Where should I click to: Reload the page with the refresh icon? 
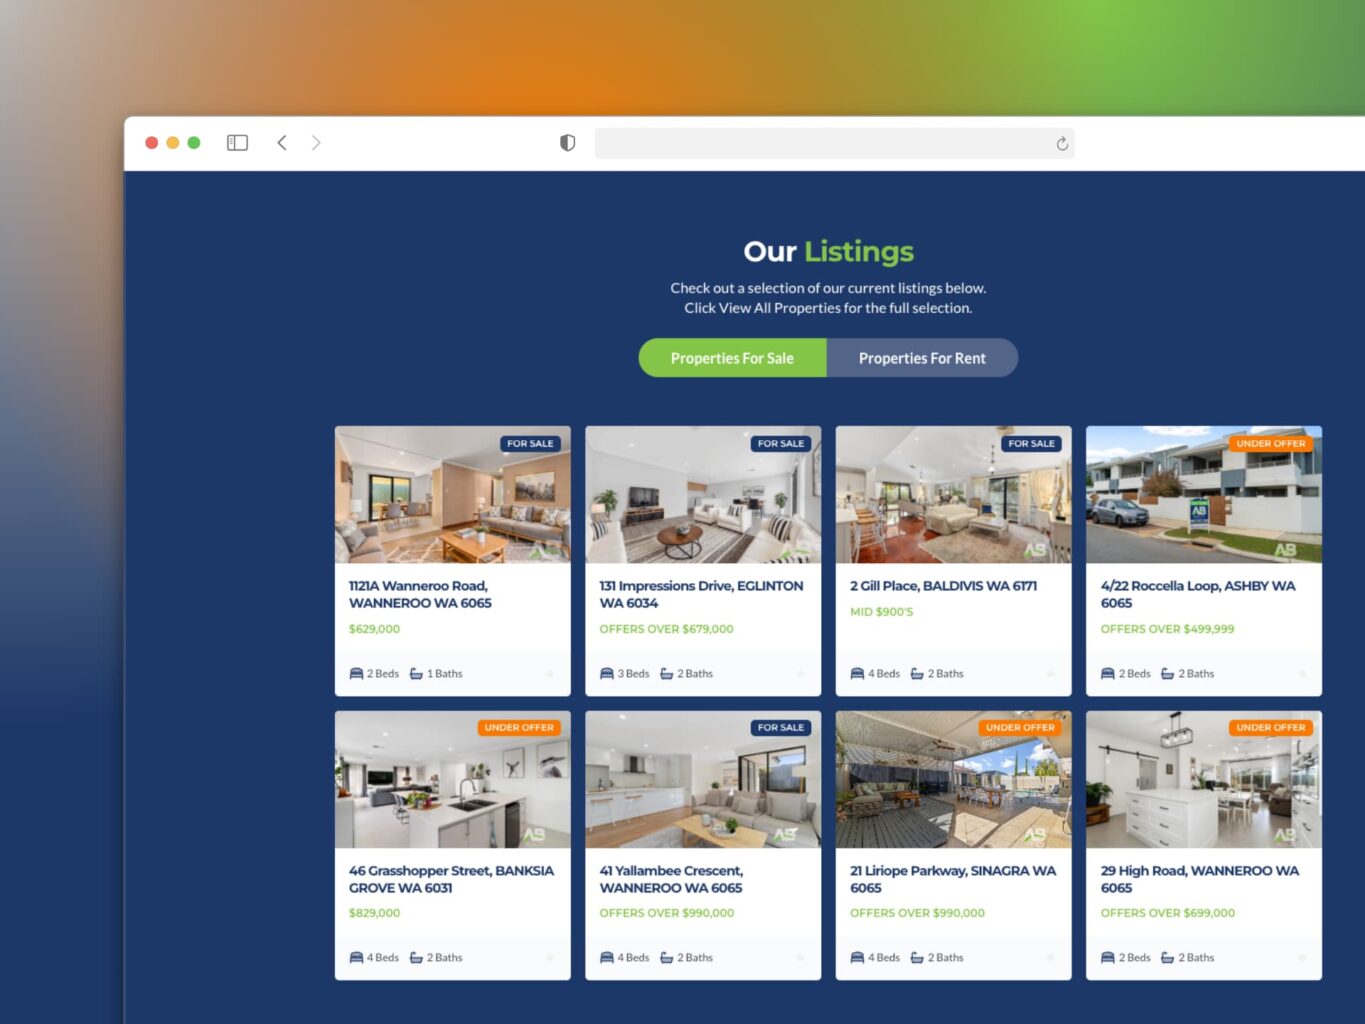pos(1062,144)
